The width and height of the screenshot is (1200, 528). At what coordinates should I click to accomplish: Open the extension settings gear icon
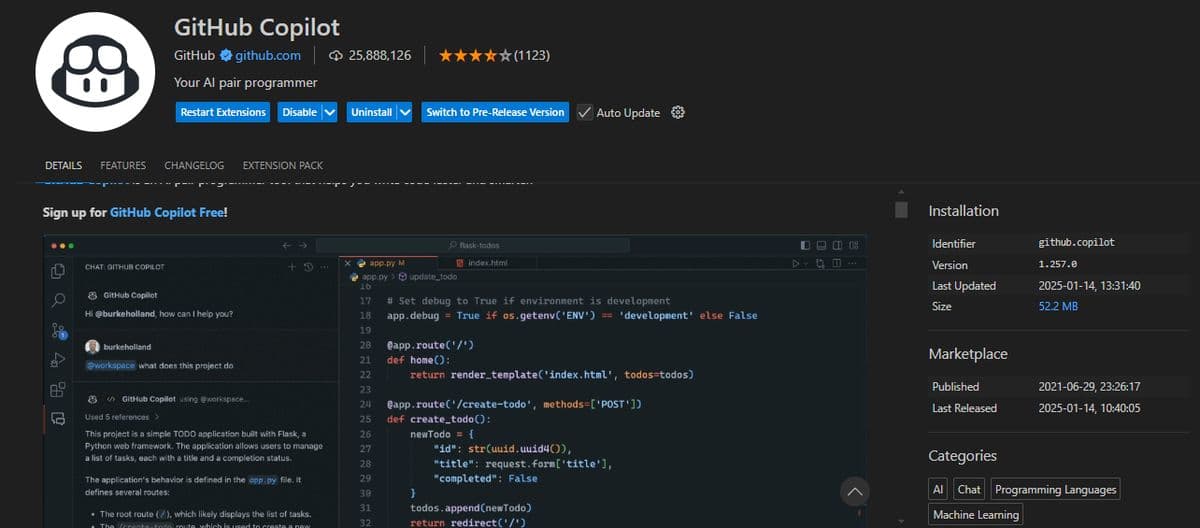(677, 112)
